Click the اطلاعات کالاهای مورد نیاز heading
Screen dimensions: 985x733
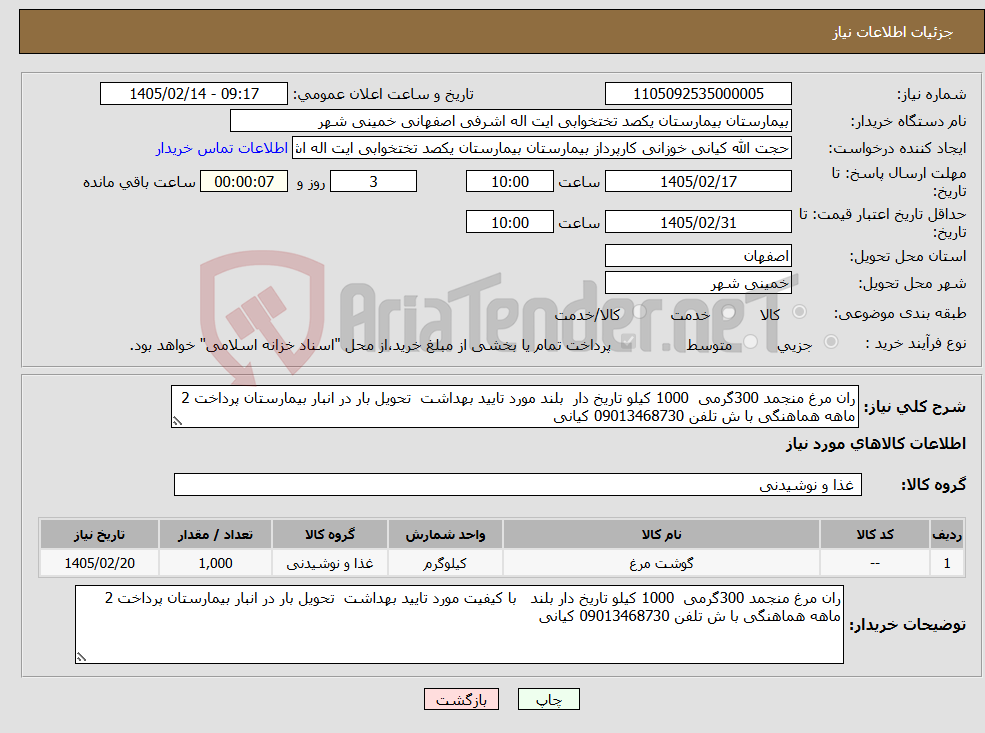876,444
